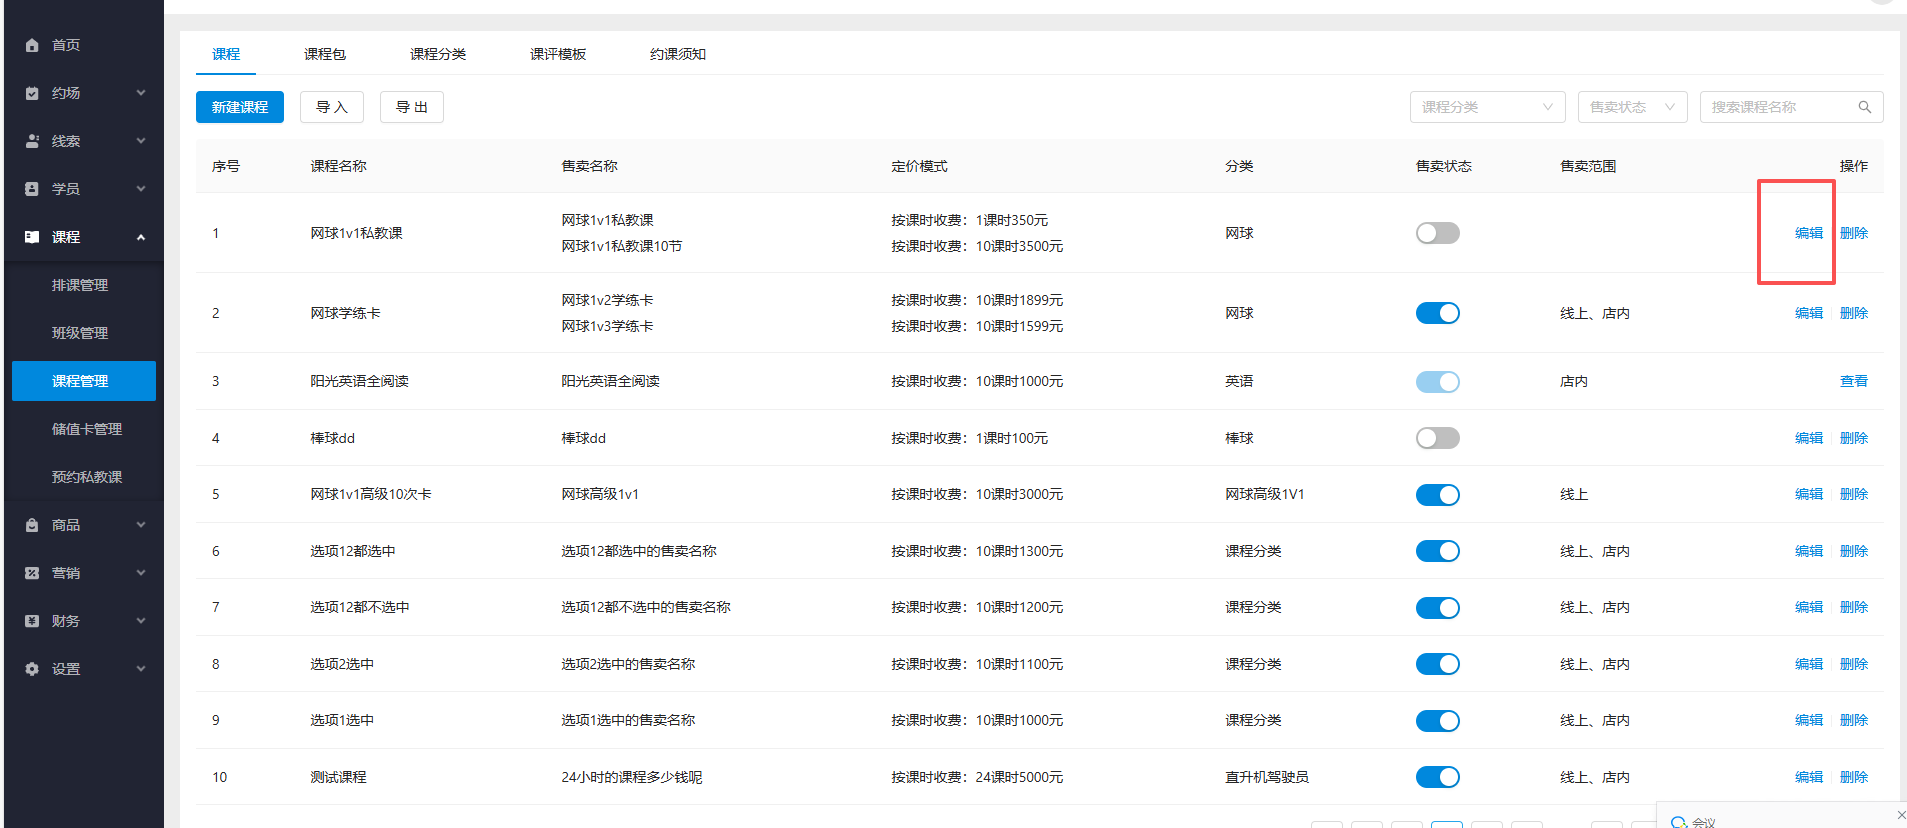The width and height of the screenshot is (1907, 828).
Task: Click the 设置 gear icon in sidebar
Action: pos(32,669)
